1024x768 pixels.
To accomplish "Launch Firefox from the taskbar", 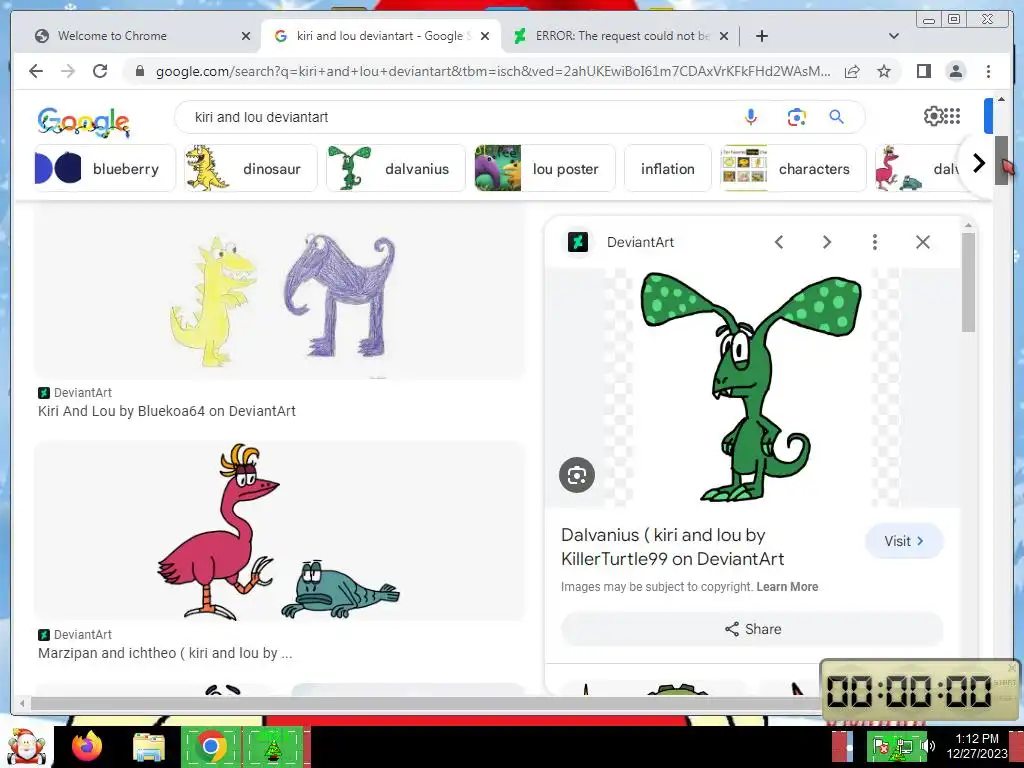I will [87, 746].
